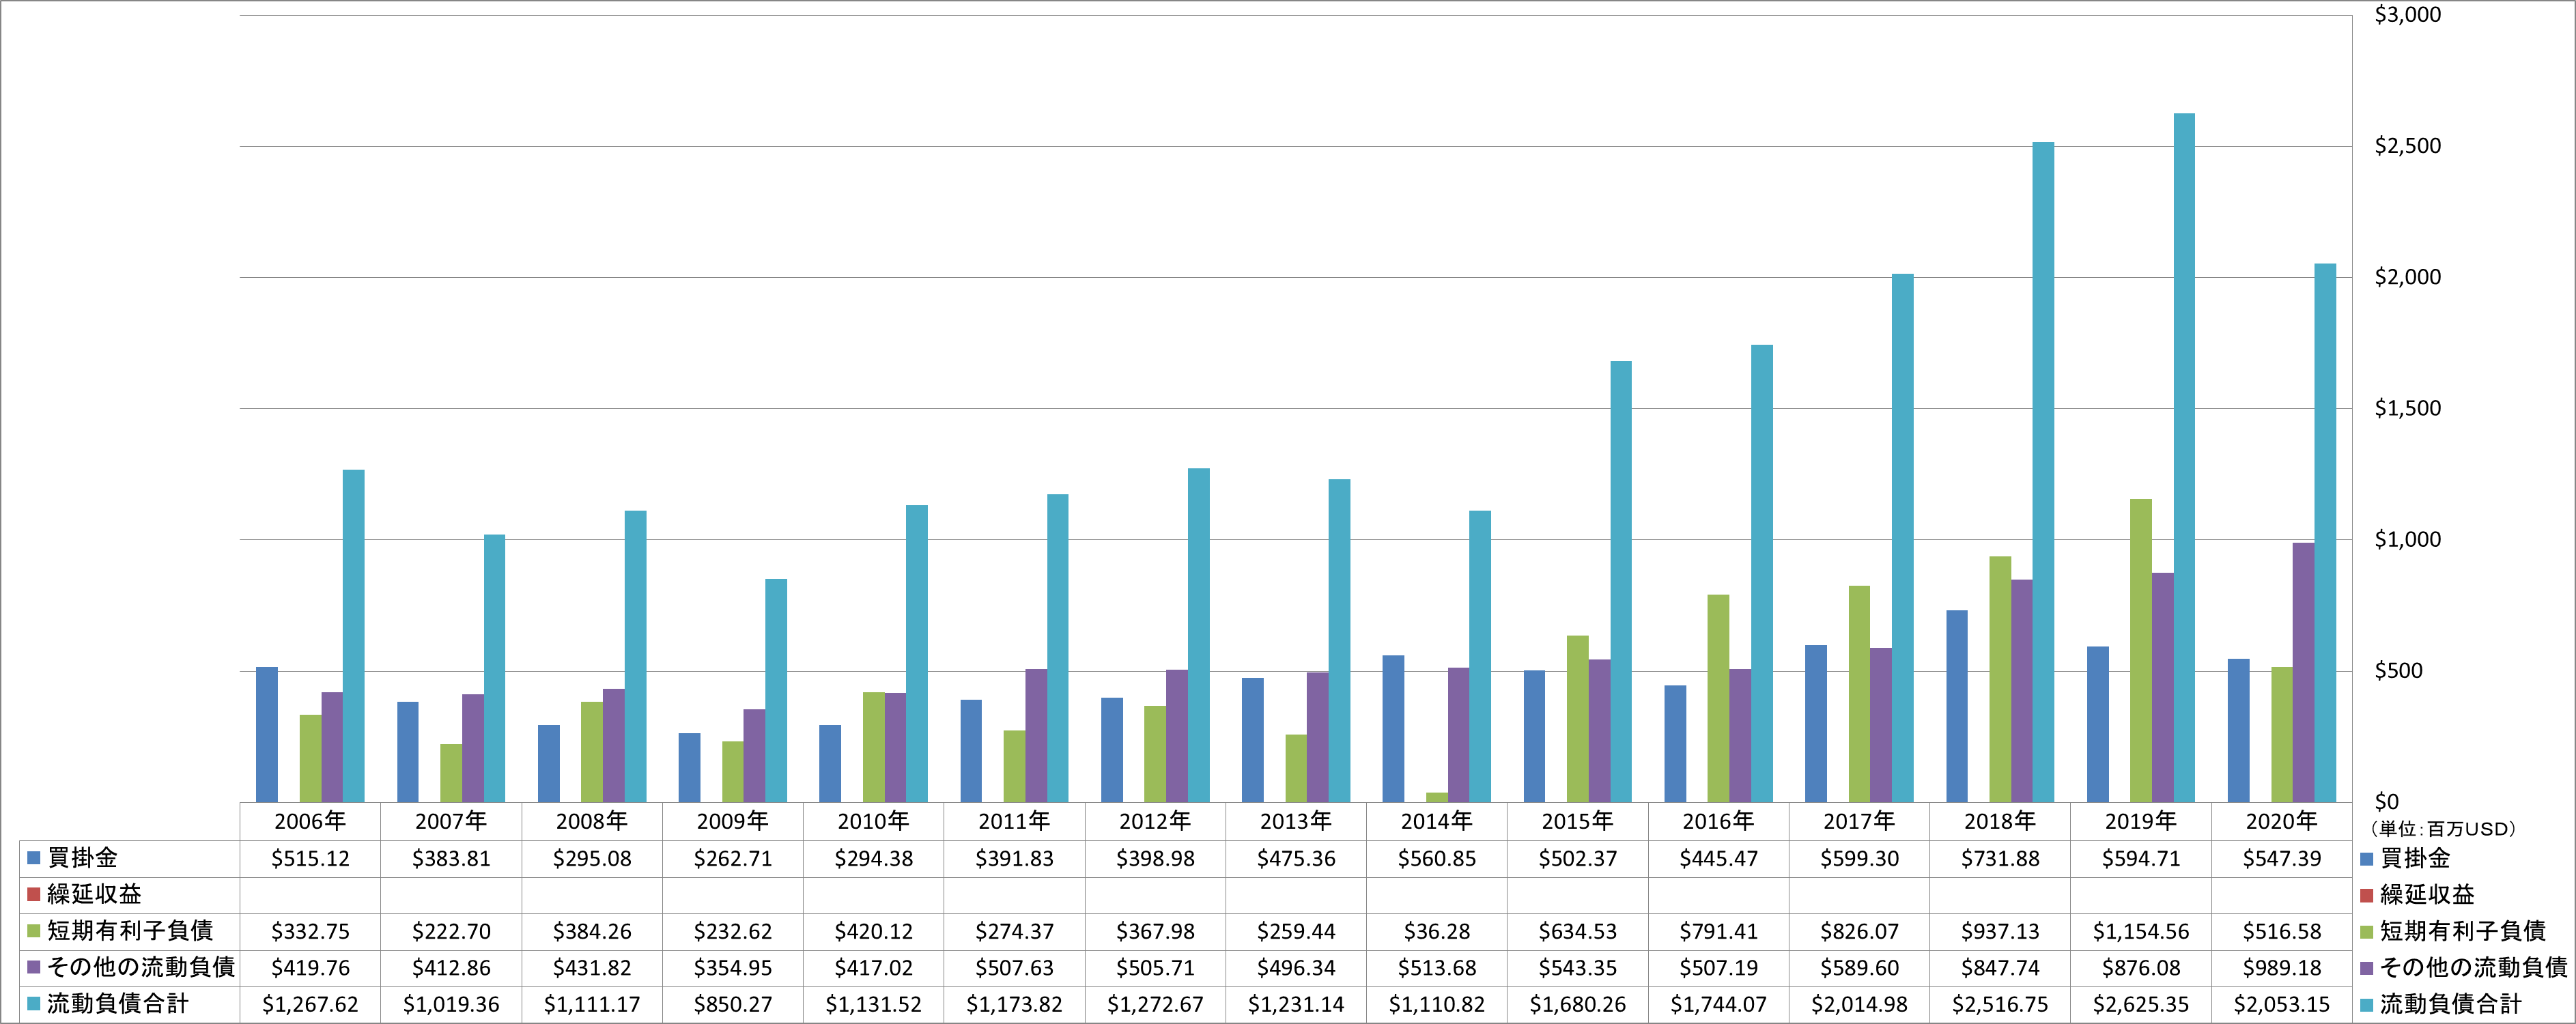Select the tiny green bar for 2014
The width and height of the screenshot is (2576, 1024).
click(1437, 797)
